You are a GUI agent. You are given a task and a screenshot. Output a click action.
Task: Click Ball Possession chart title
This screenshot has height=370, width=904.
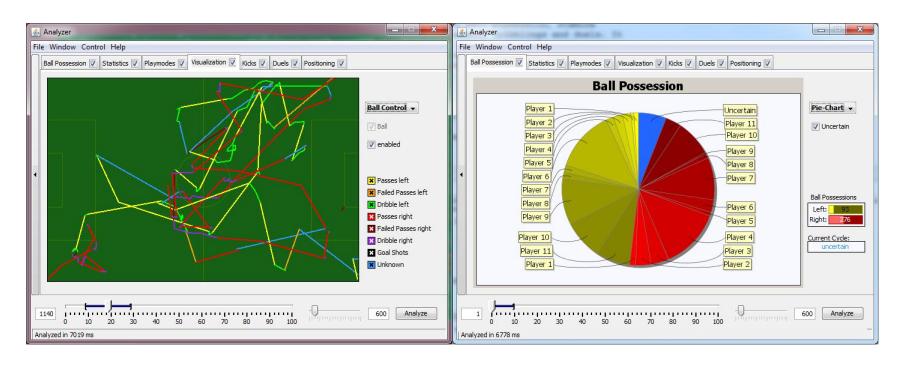coord(638,86)
